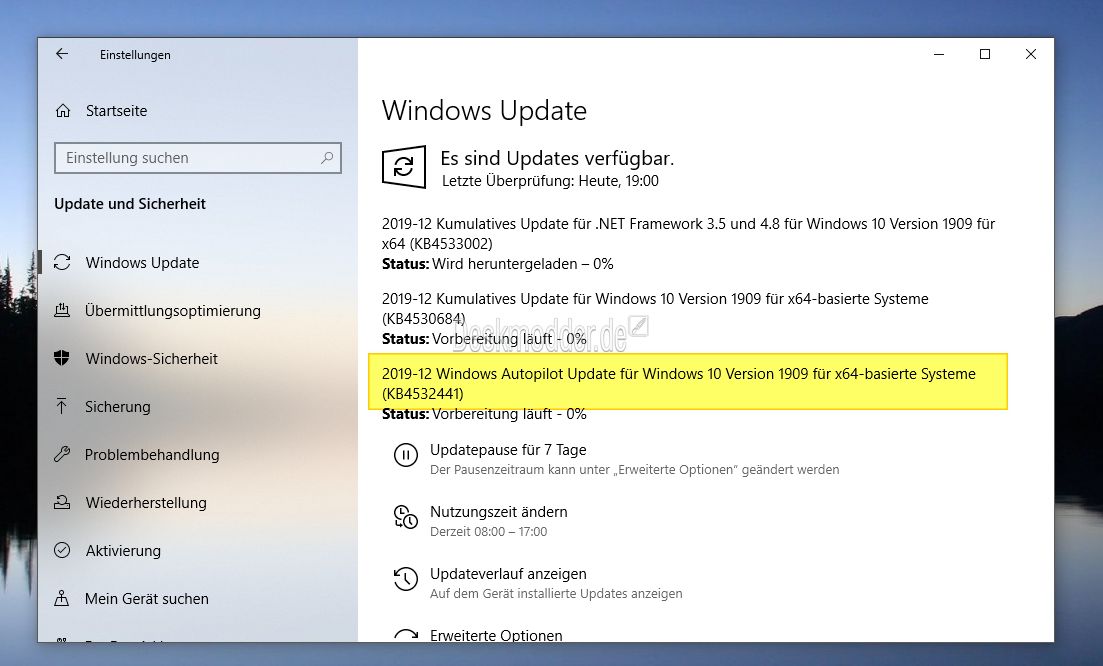Close the Einstellungen window
The height and width of the screenshot is (666, 1103).
(x=1031, y=54)
